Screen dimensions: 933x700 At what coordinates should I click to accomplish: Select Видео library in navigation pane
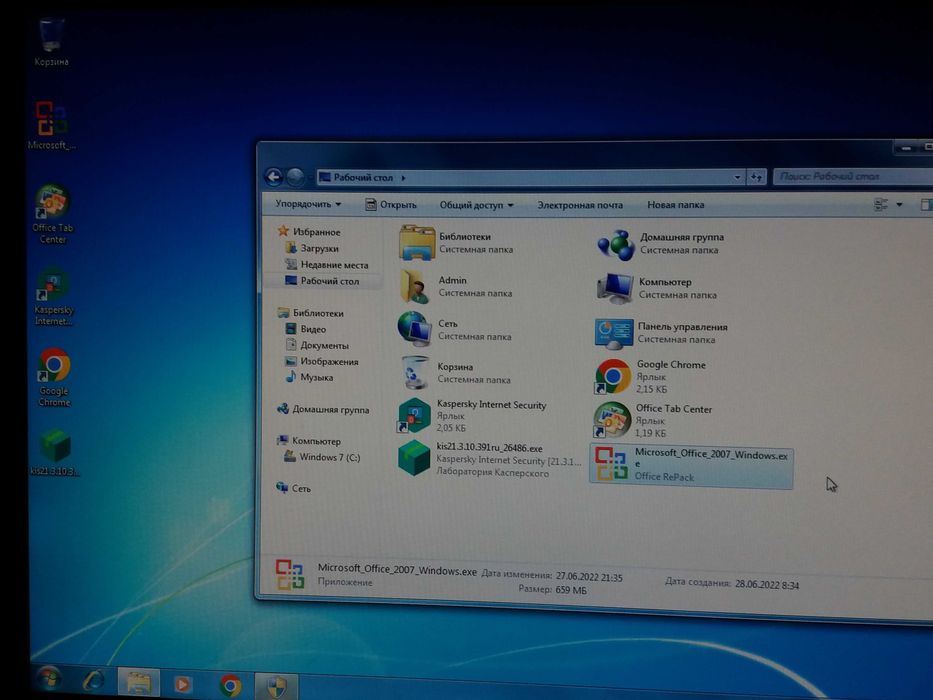[306, 329]
